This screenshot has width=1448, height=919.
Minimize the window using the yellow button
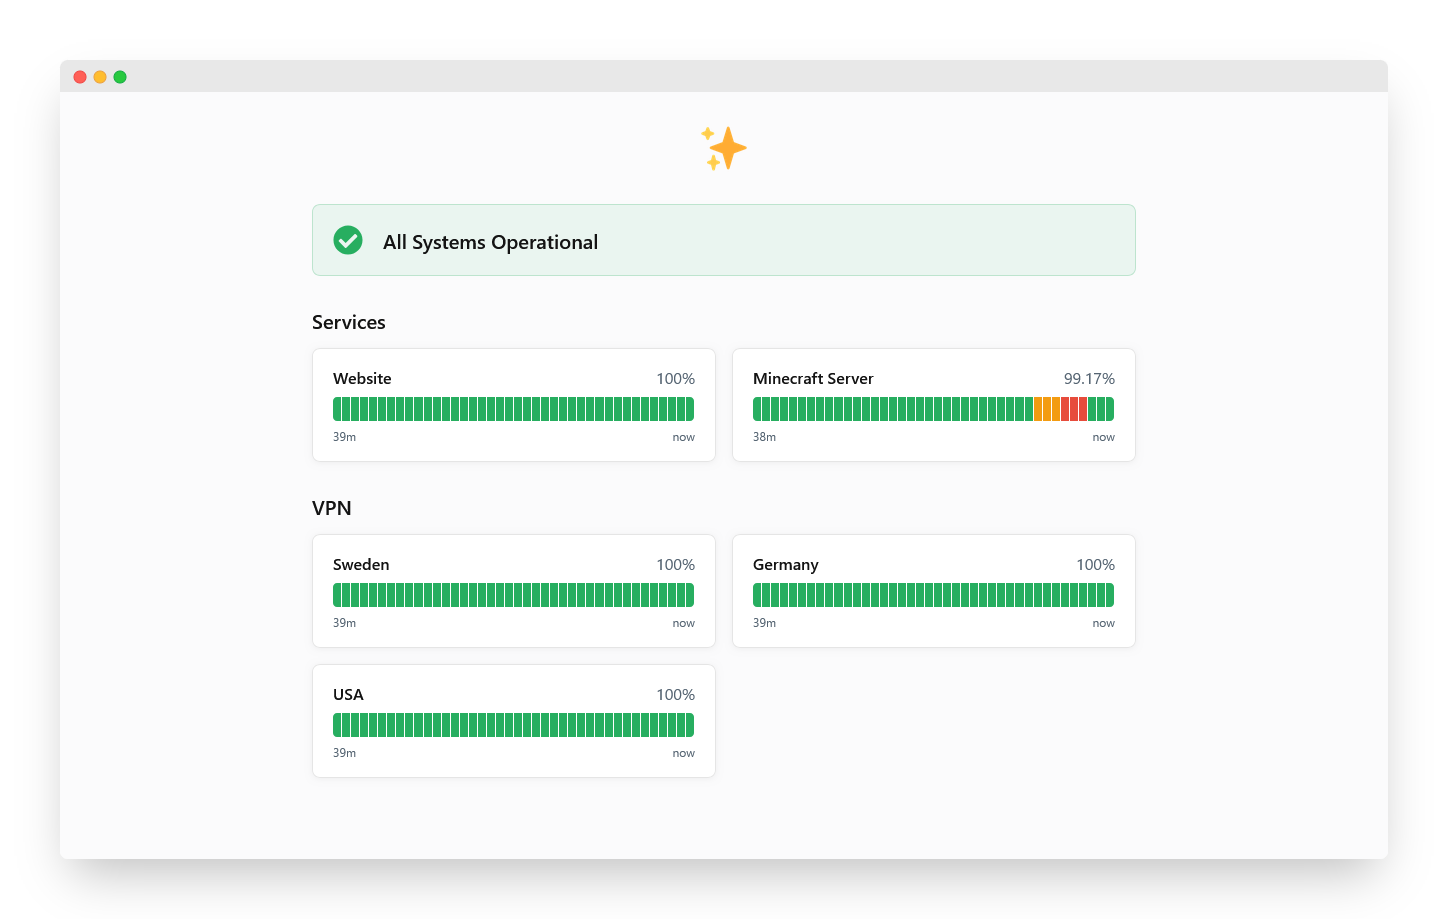coord(100,77)
